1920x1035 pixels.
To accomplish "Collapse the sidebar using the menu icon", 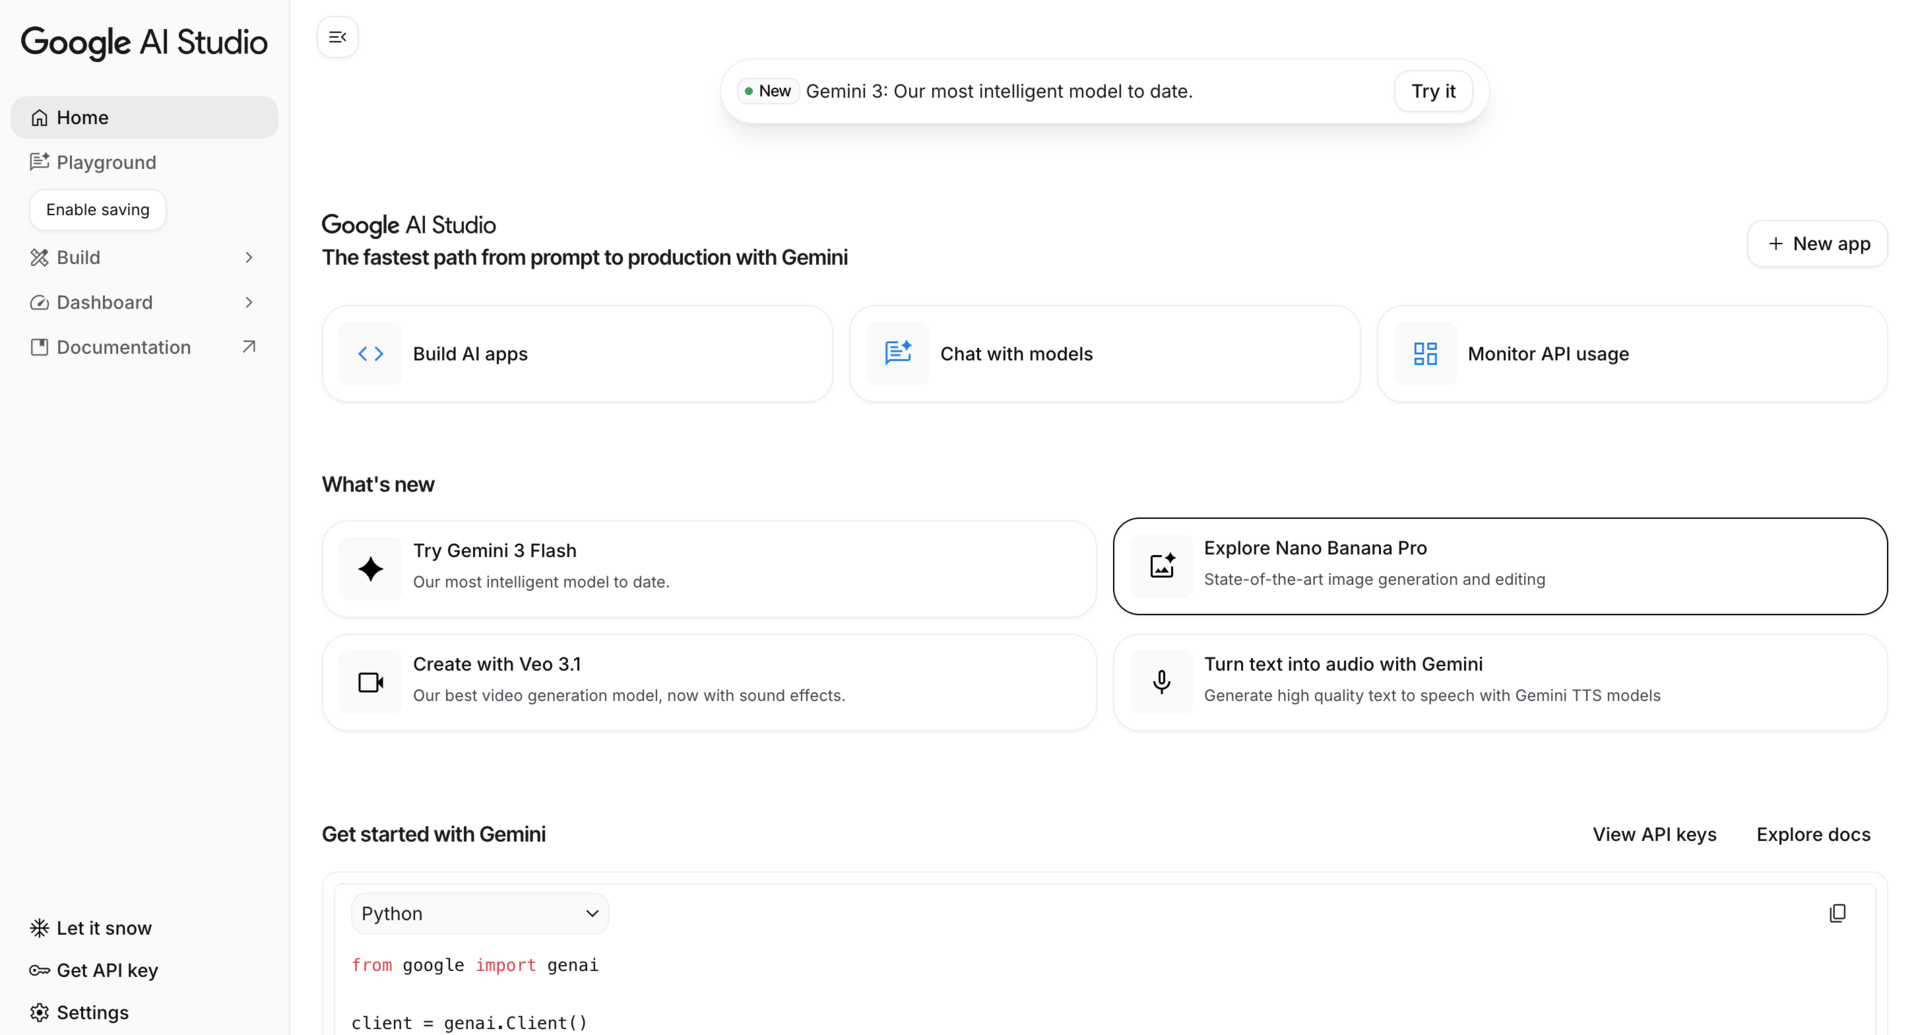I will [x=337, y=36].
